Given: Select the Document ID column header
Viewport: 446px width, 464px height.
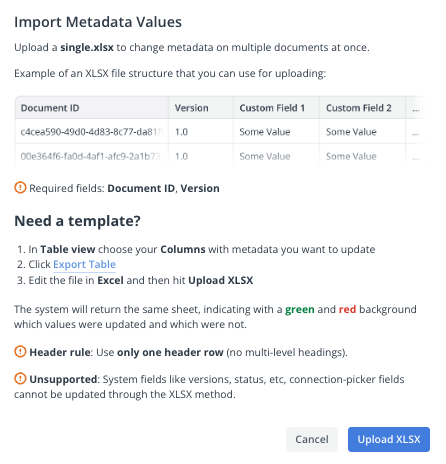Looking at the screenshot, I should tap(92, 108).
